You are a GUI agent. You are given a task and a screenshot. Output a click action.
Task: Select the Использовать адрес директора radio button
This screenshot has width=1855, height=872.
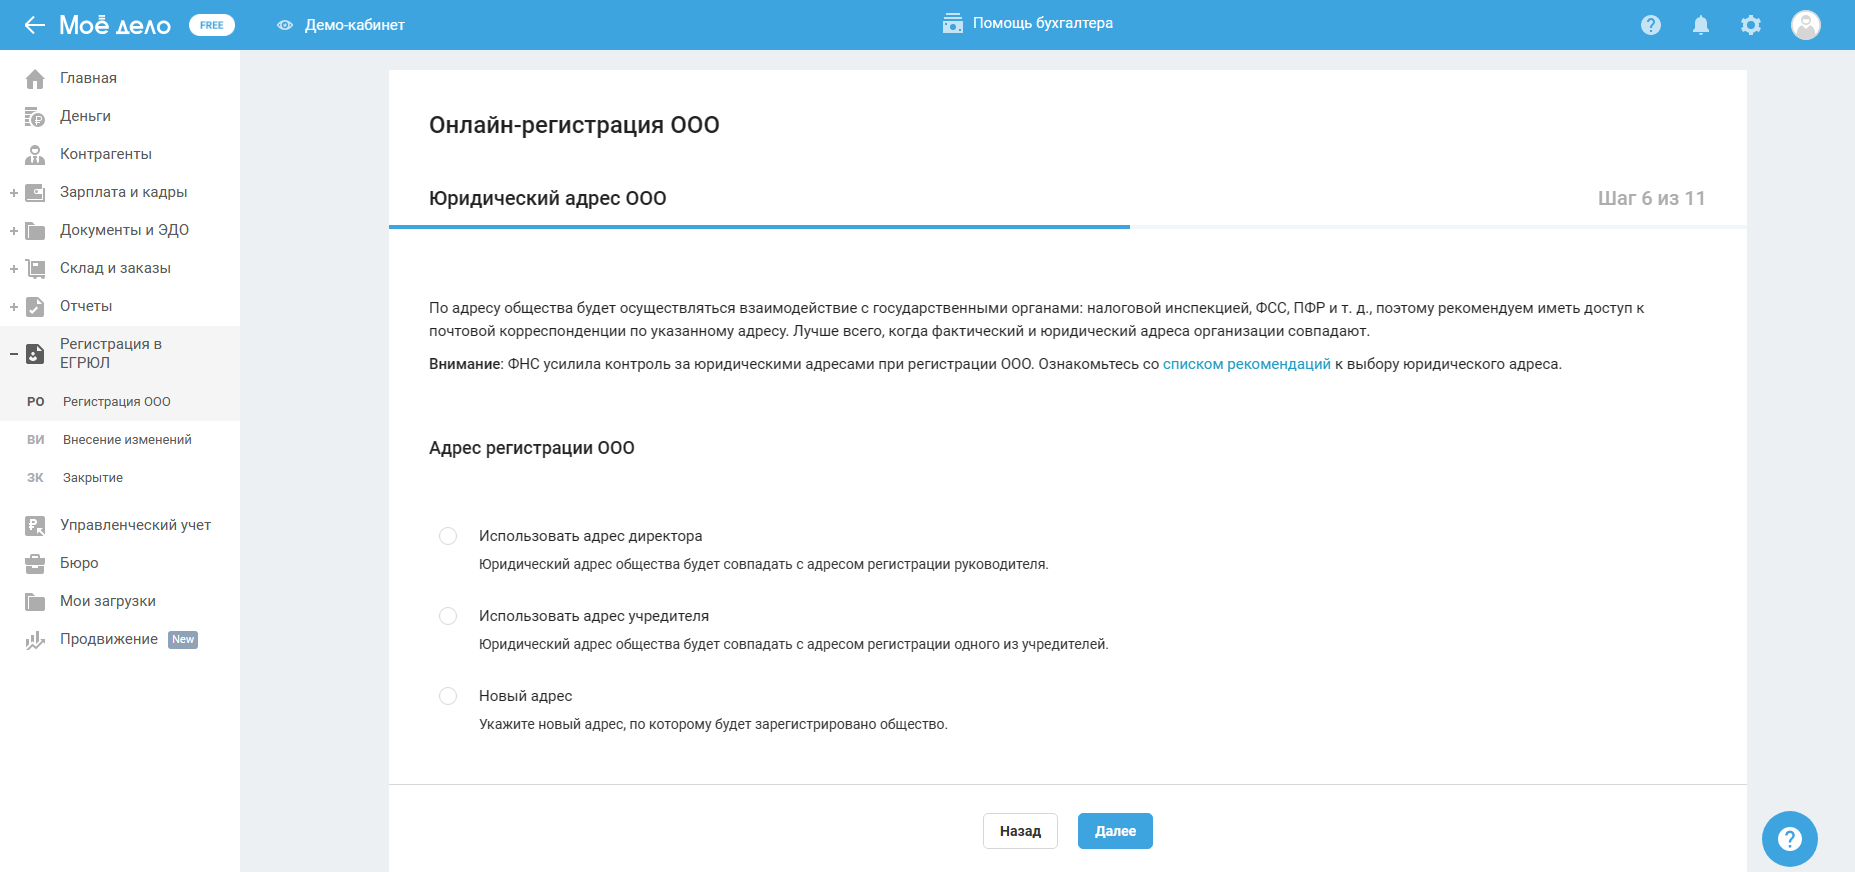coord(448,536)
